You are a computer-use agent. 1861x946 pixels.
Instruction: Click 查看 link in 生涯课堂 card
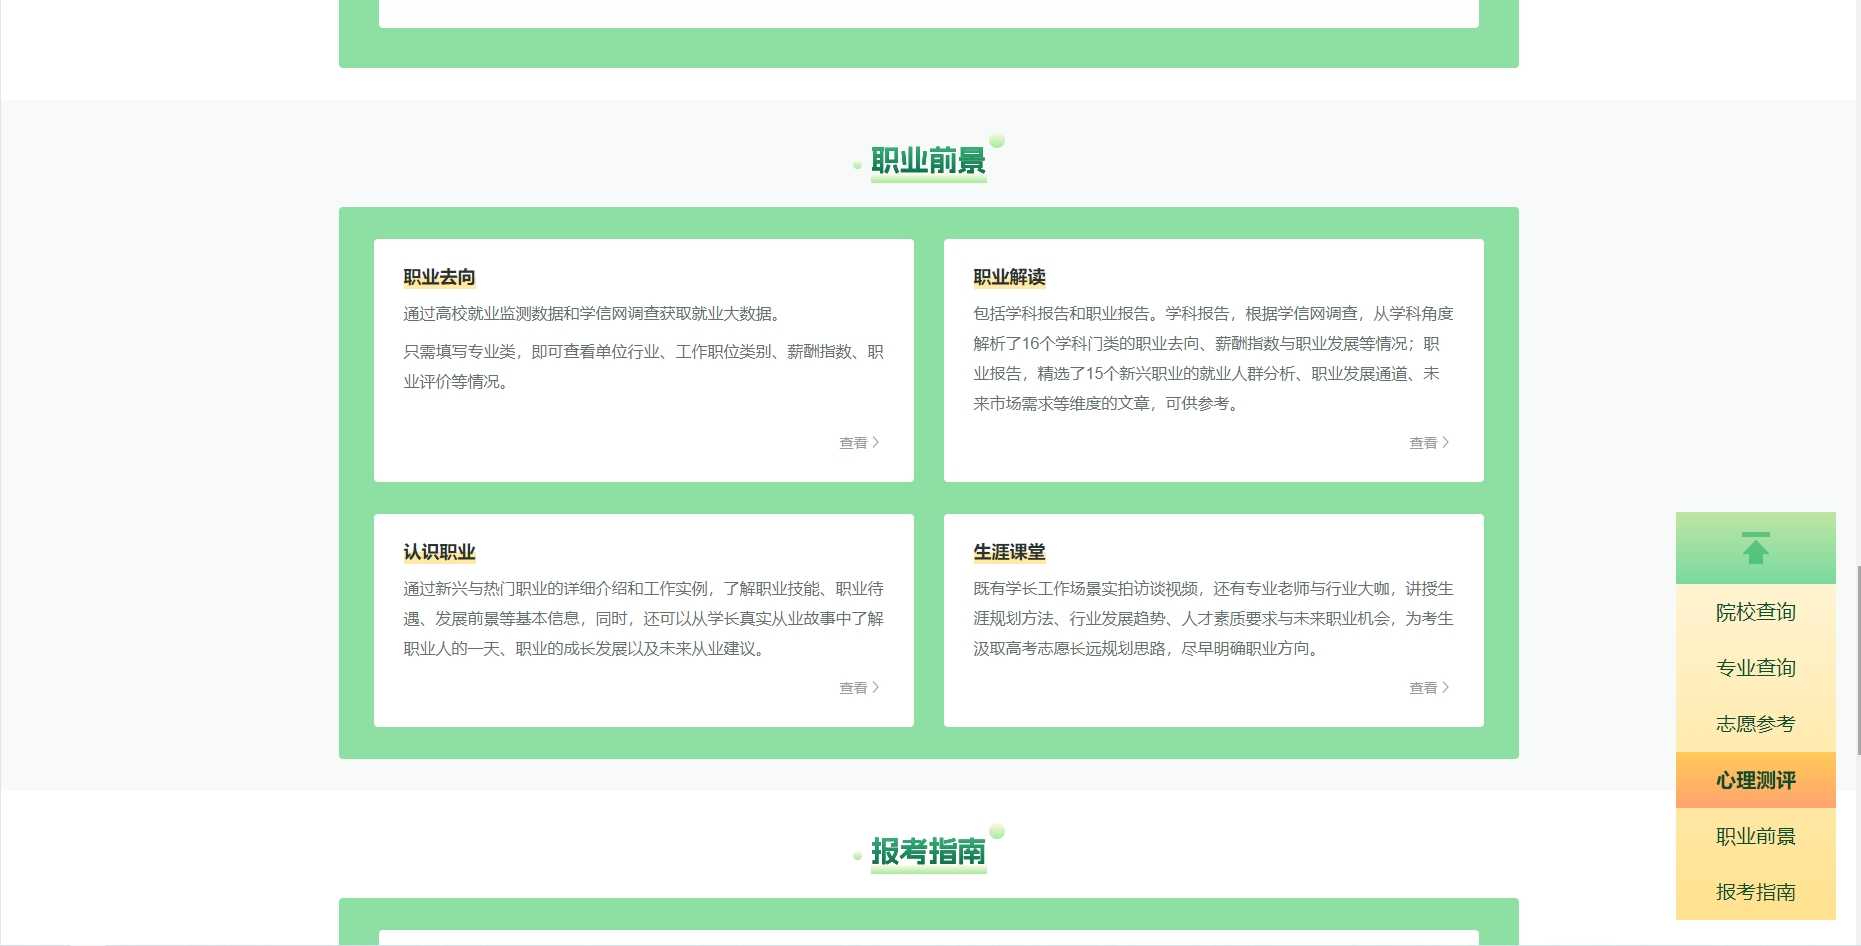1429,687
